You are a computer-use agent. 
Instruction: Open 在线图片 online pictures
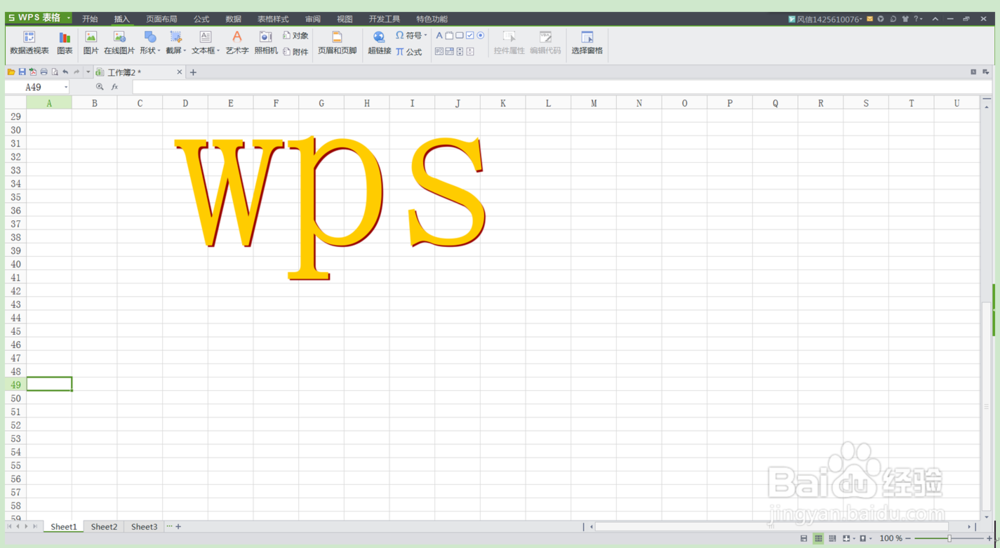coord(119,43)
